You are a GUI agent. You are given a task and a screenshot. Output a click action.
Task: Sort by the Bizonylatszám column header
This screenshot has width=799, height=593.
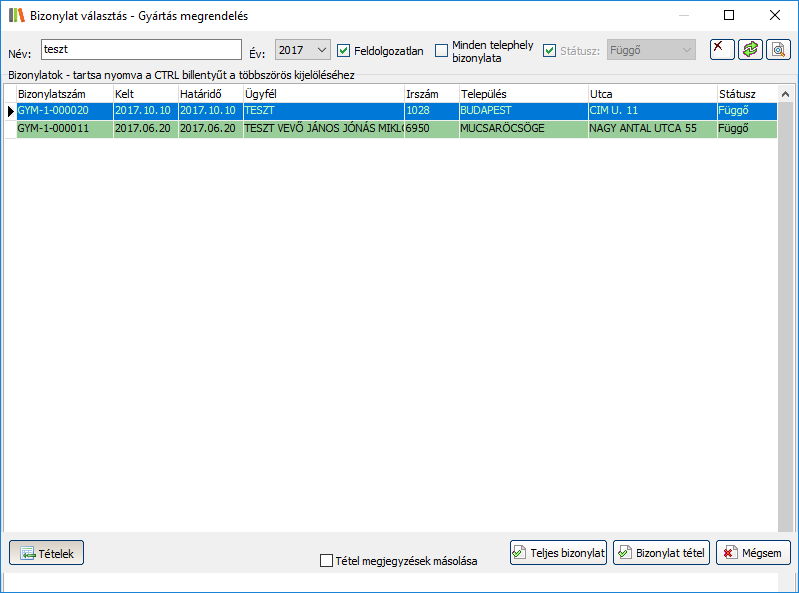point(63,93)
